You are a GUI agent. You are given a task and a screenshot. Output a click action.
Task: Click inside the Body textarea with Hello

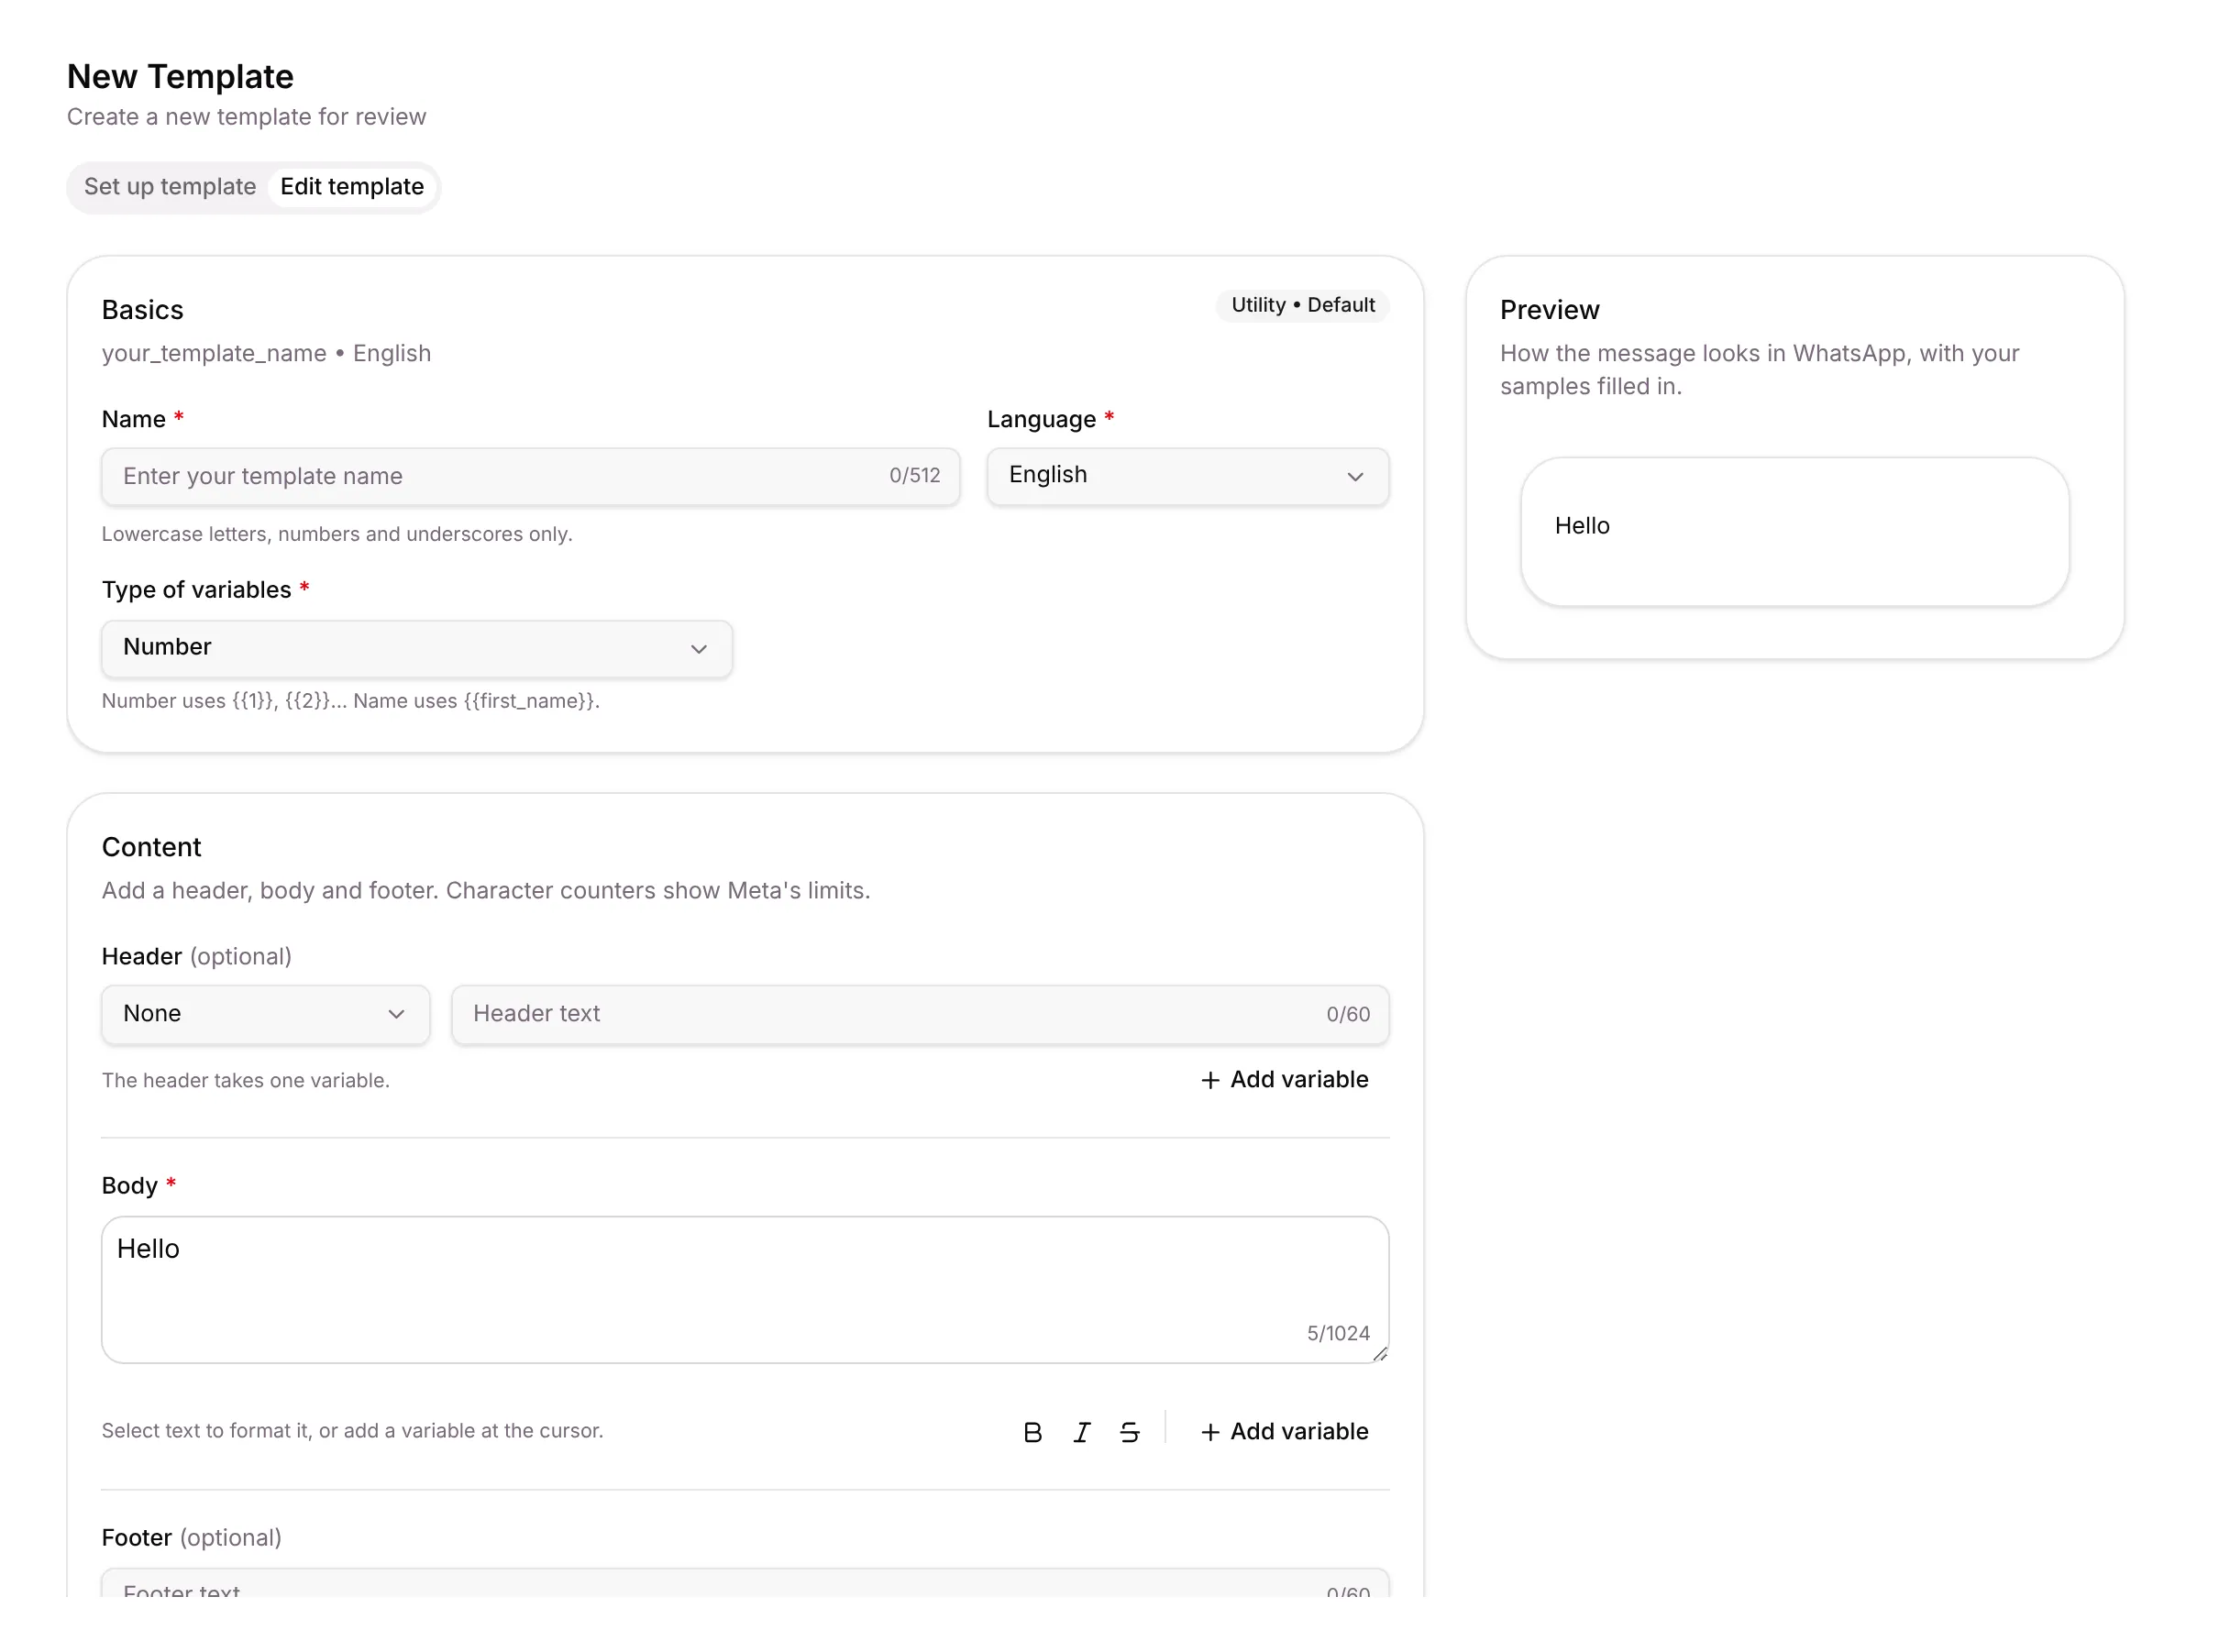745,1289
